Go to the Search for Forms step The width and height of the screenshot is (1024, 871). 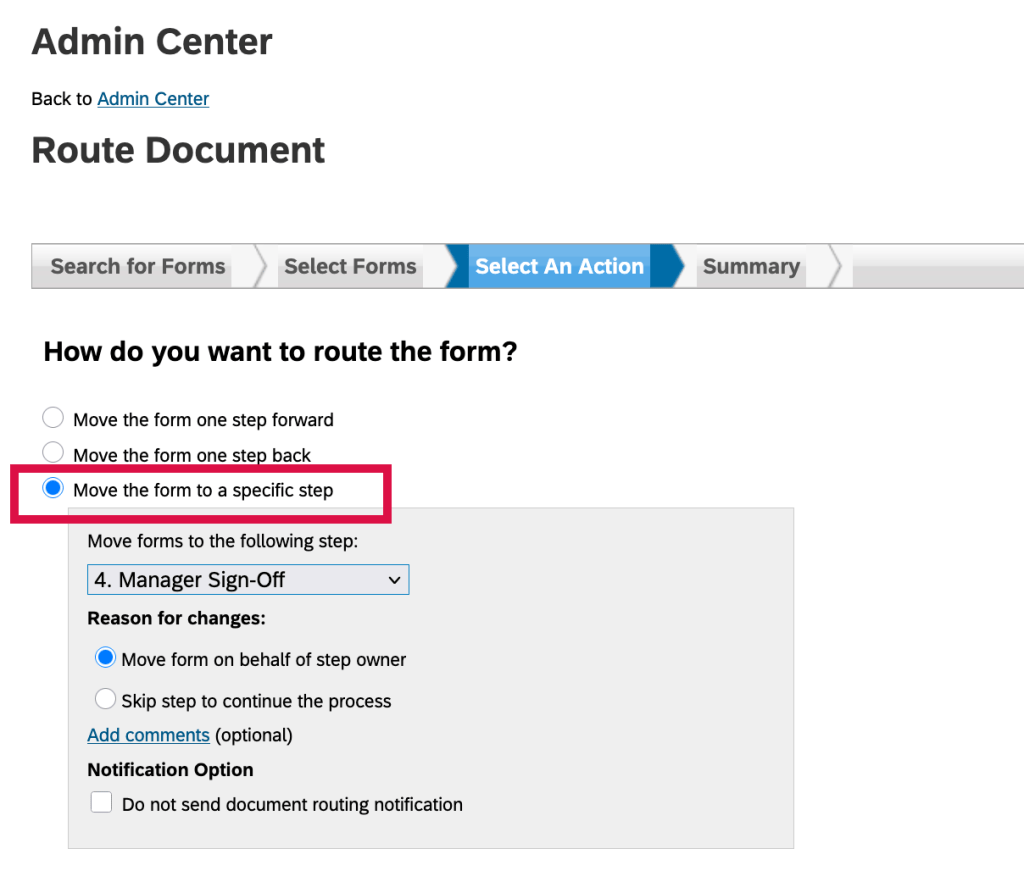(x=138, y=266)
